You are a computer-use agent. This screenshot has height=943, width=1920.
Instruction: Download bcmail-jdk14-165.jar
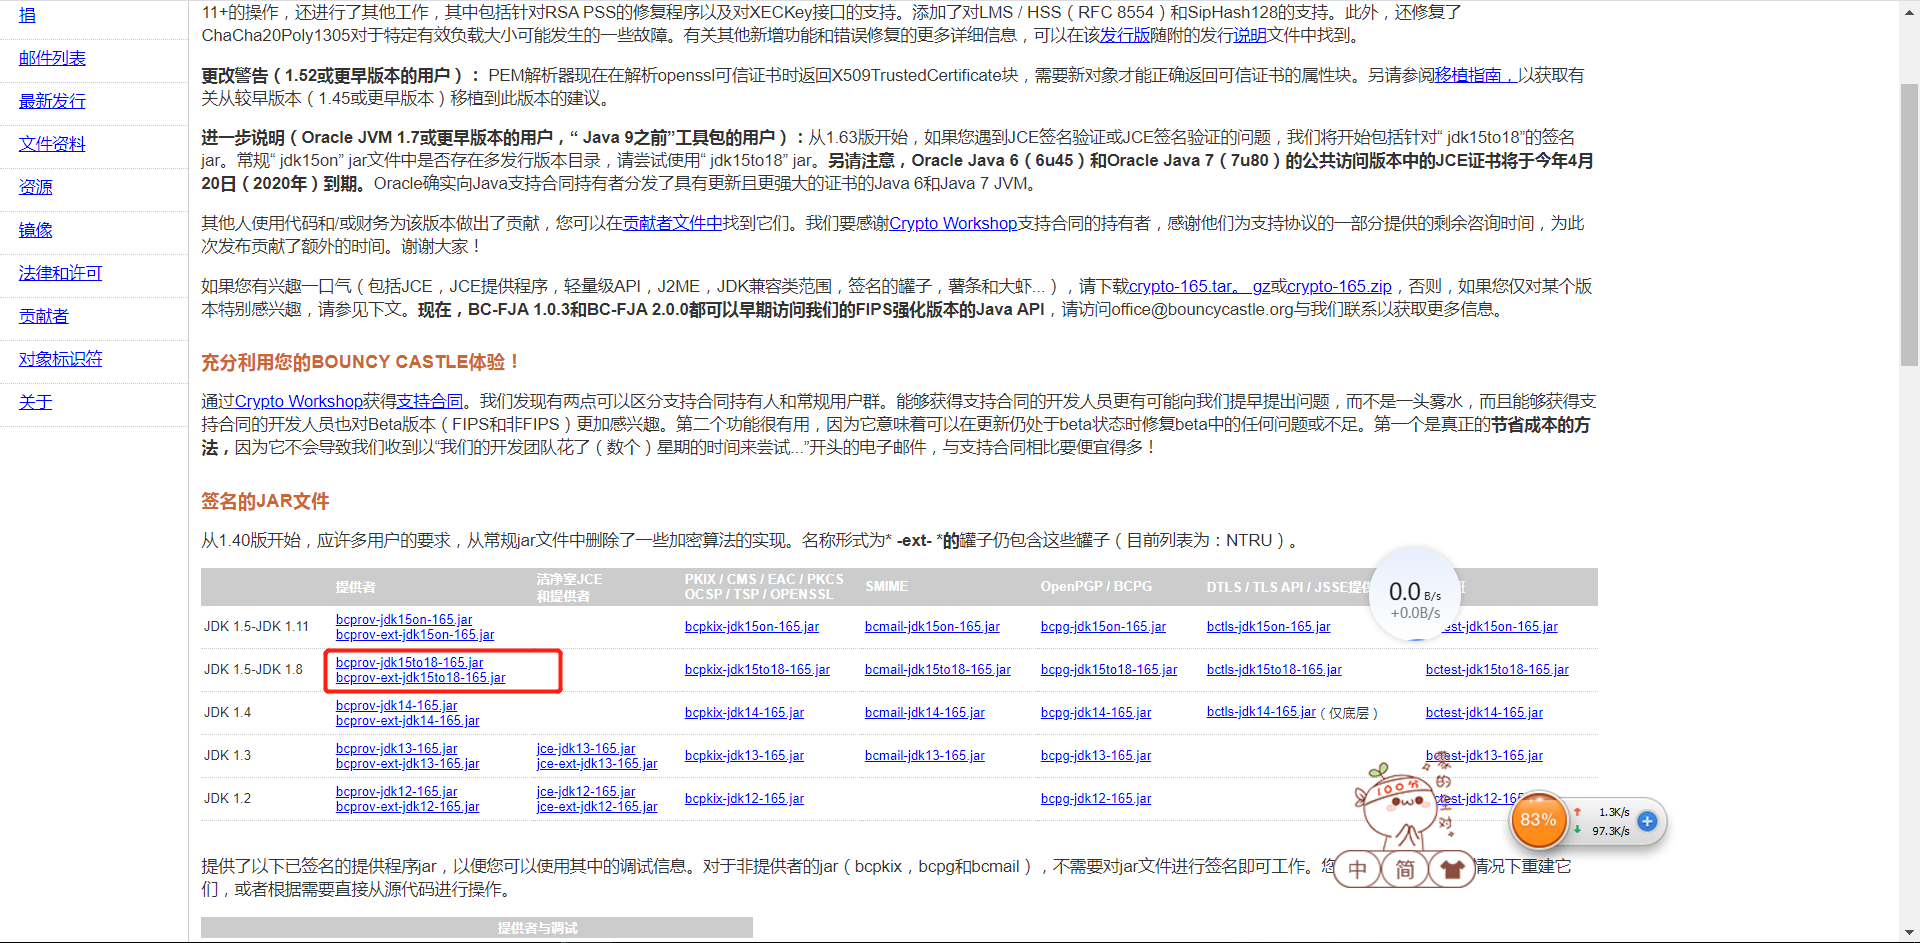925,713
